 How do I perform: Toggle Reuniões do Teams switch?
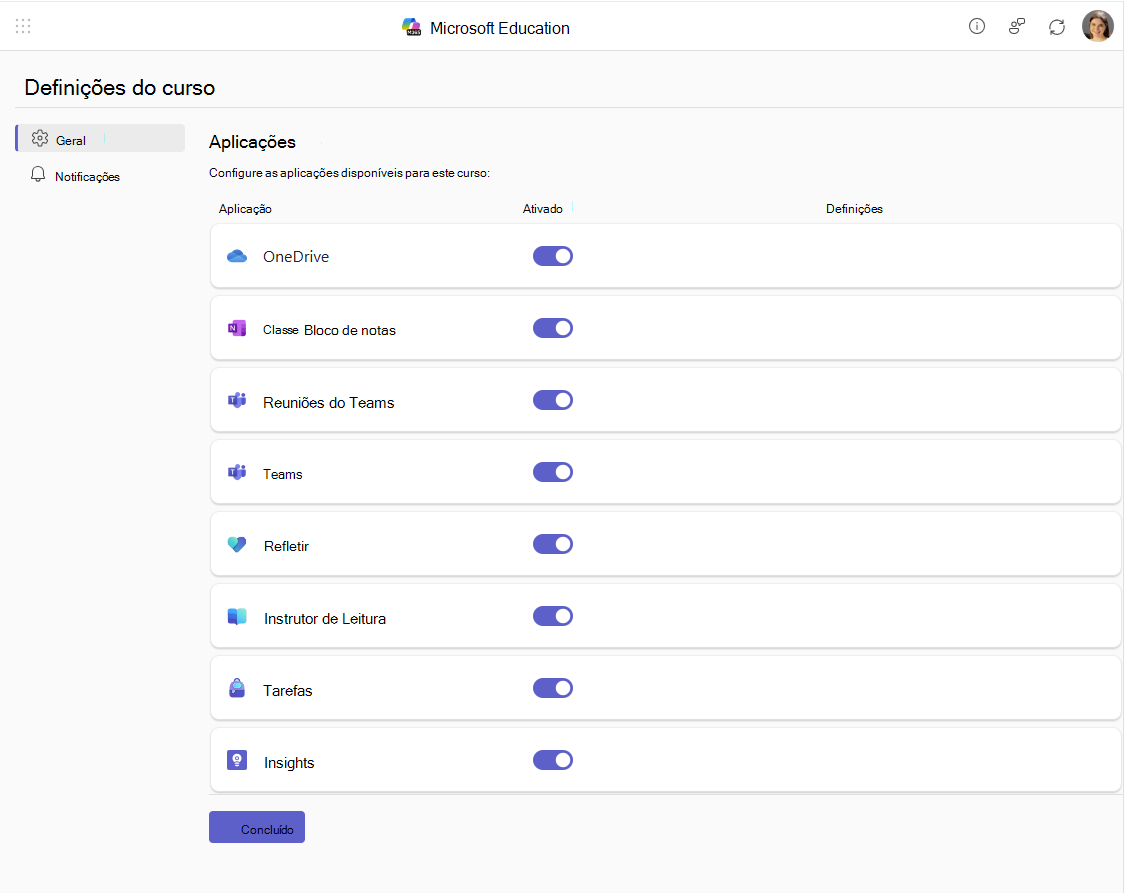(552, 400)
